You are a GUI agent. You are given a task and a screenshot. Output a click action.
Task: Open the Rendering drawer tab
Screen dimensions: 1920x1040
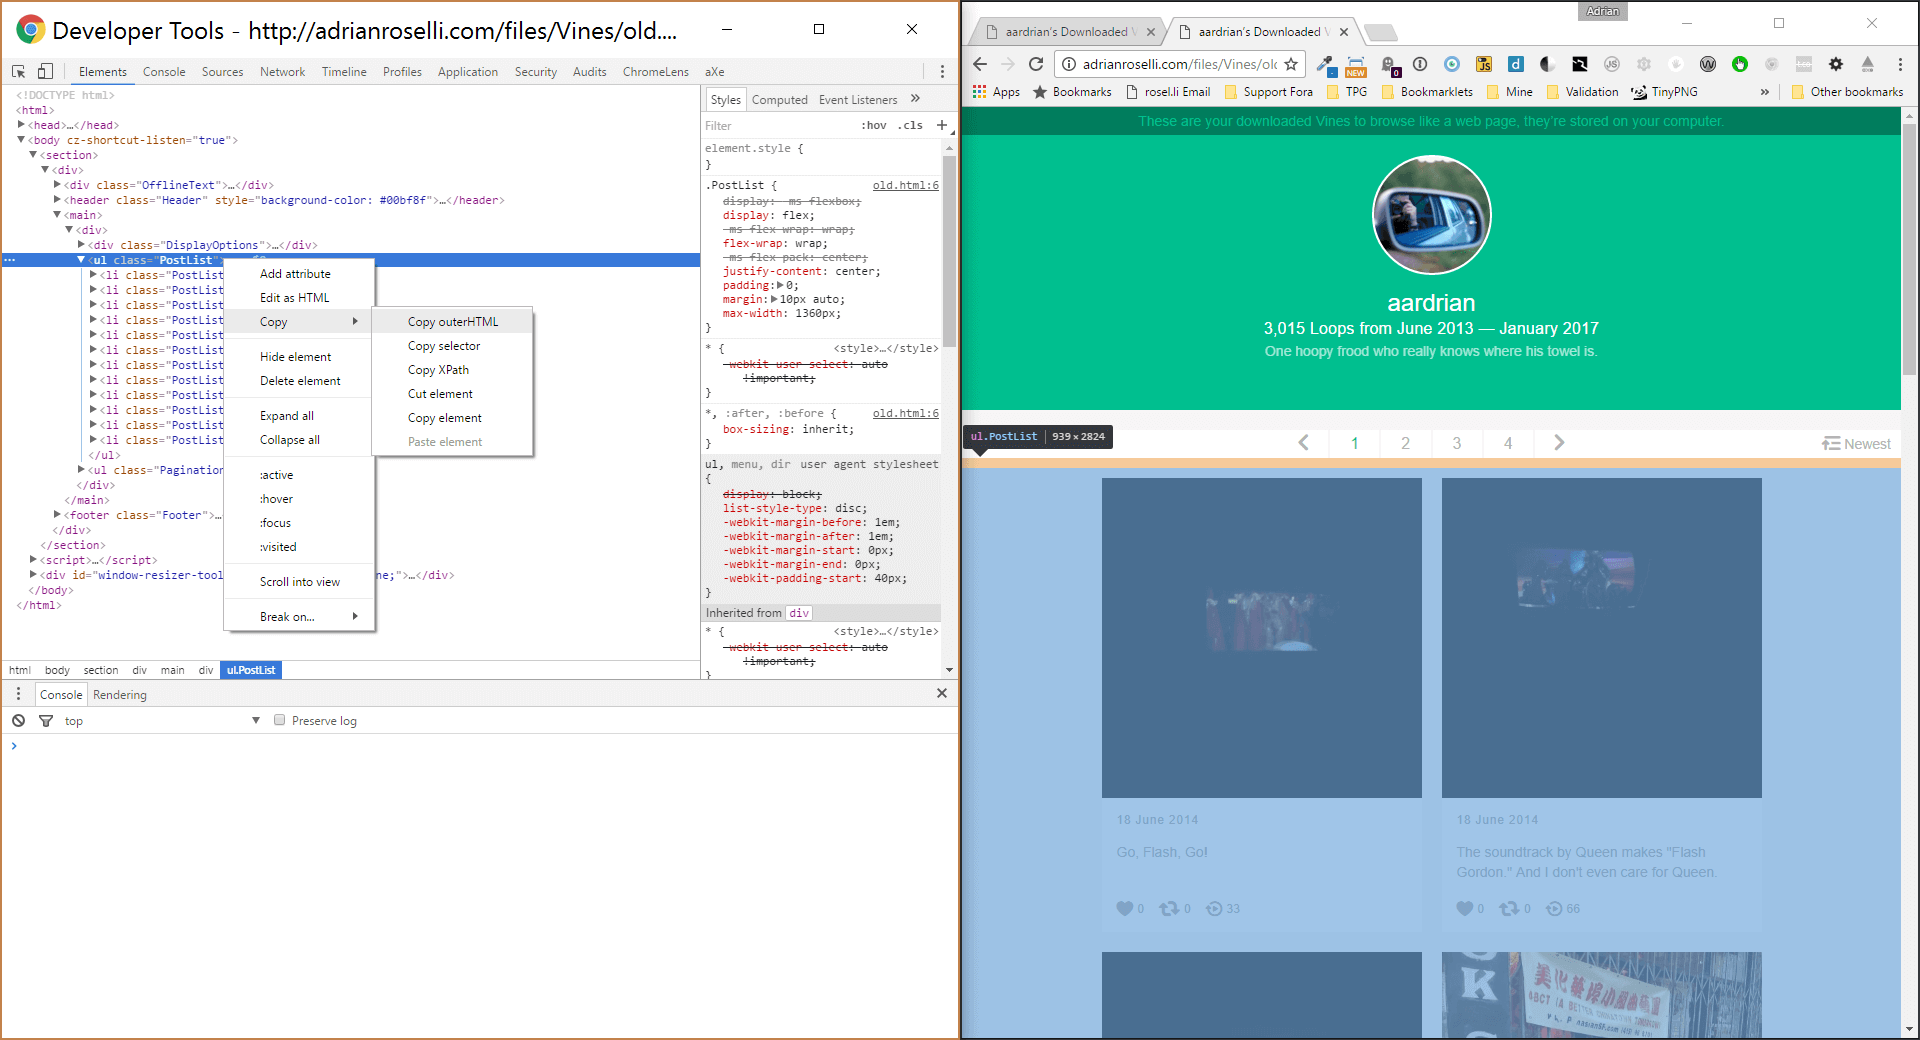(x=119, y=695)
